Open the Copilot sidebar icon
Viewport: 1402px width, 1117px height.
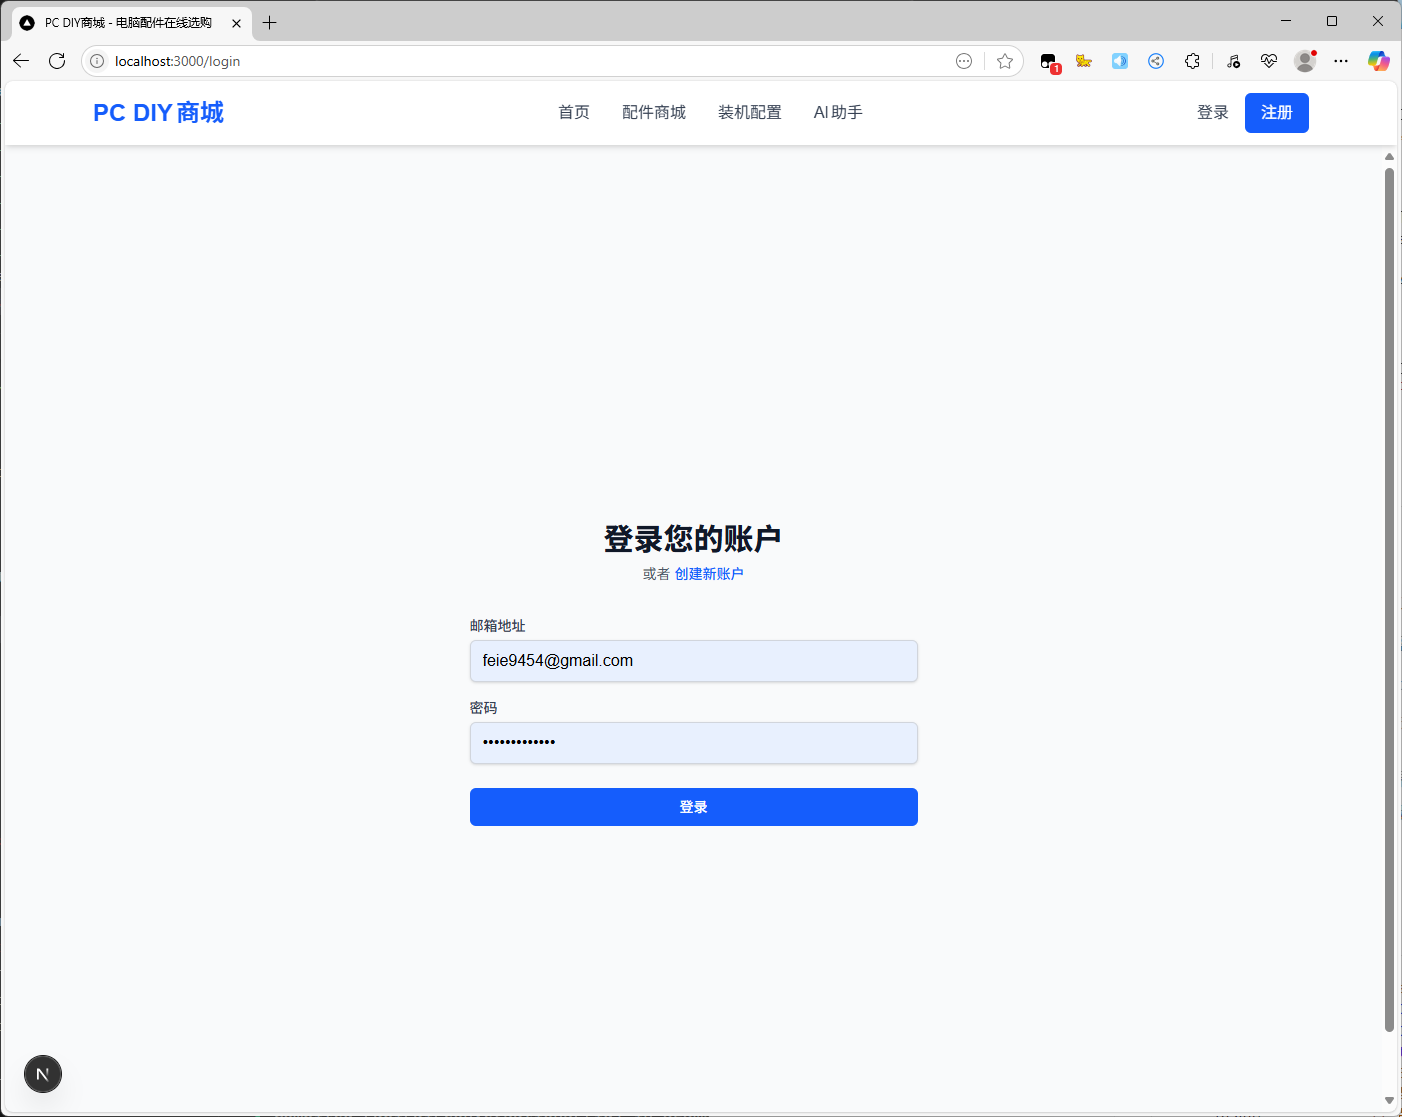[1378, 61]
